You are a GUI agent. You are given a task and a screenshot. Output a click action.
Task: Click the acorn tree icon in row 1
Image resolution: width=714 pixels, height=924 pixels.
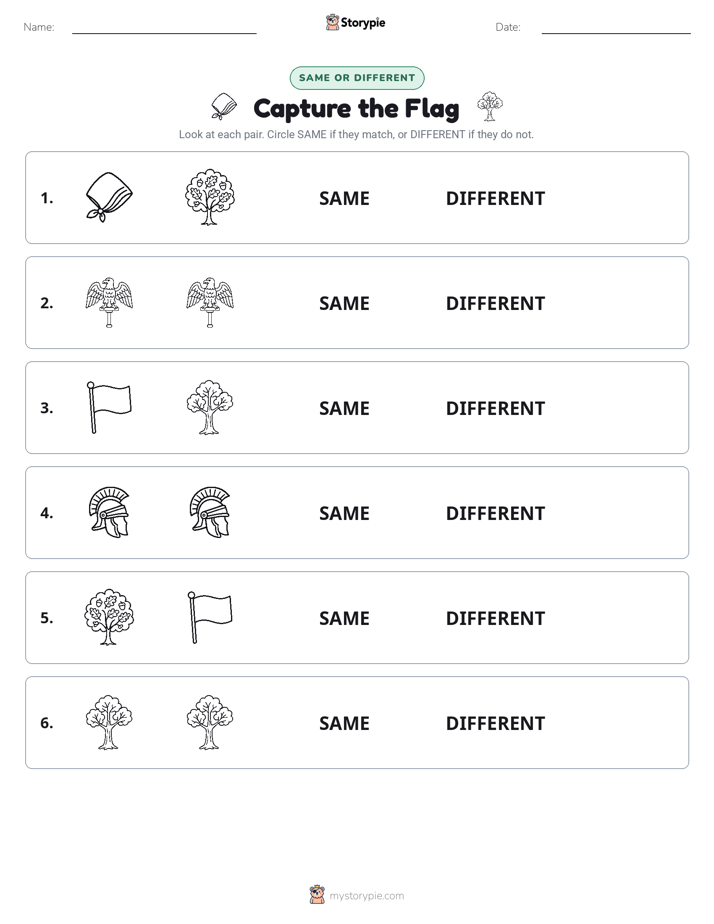point(210,197)
